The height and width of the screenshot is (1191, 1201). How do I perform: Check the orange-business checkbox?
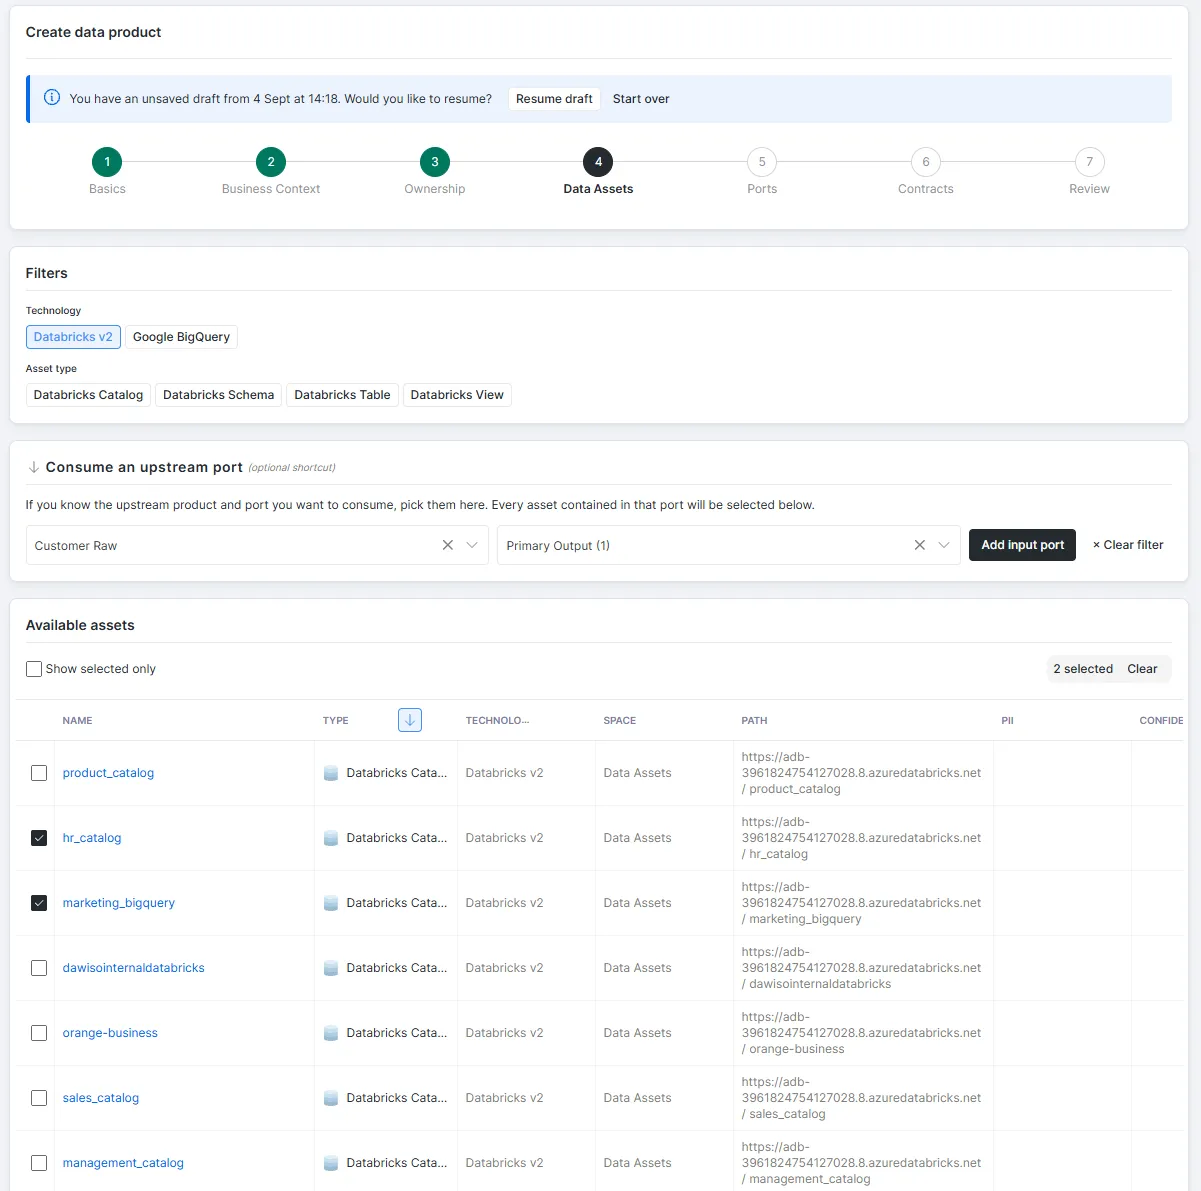[x=39, y=1033]
